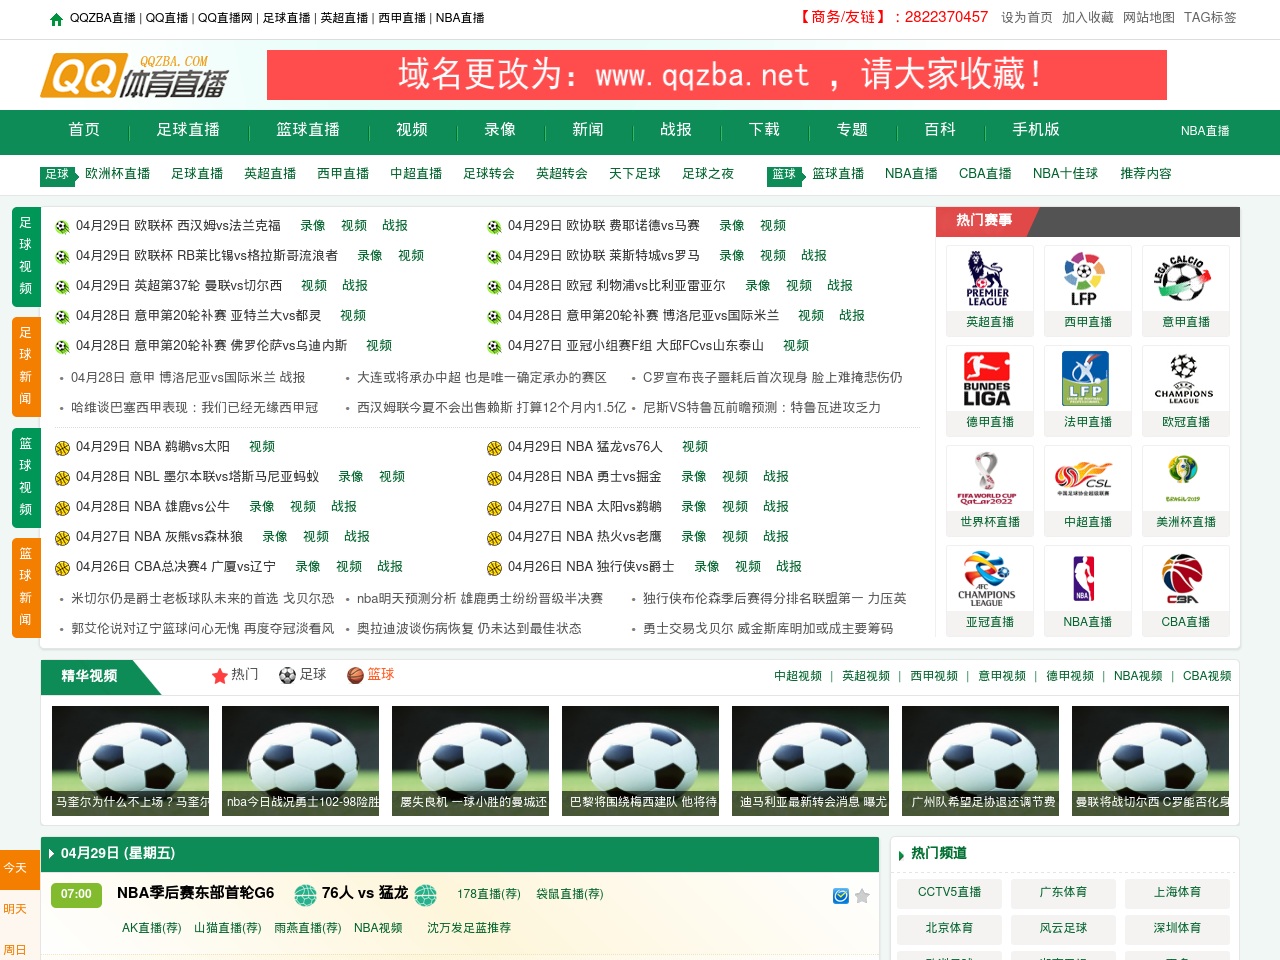Viewport: 1280px width, 960px height.
Task: Click the blue reminder icon for 76人 vs 猛龙
Action: [x=841, y=896]
